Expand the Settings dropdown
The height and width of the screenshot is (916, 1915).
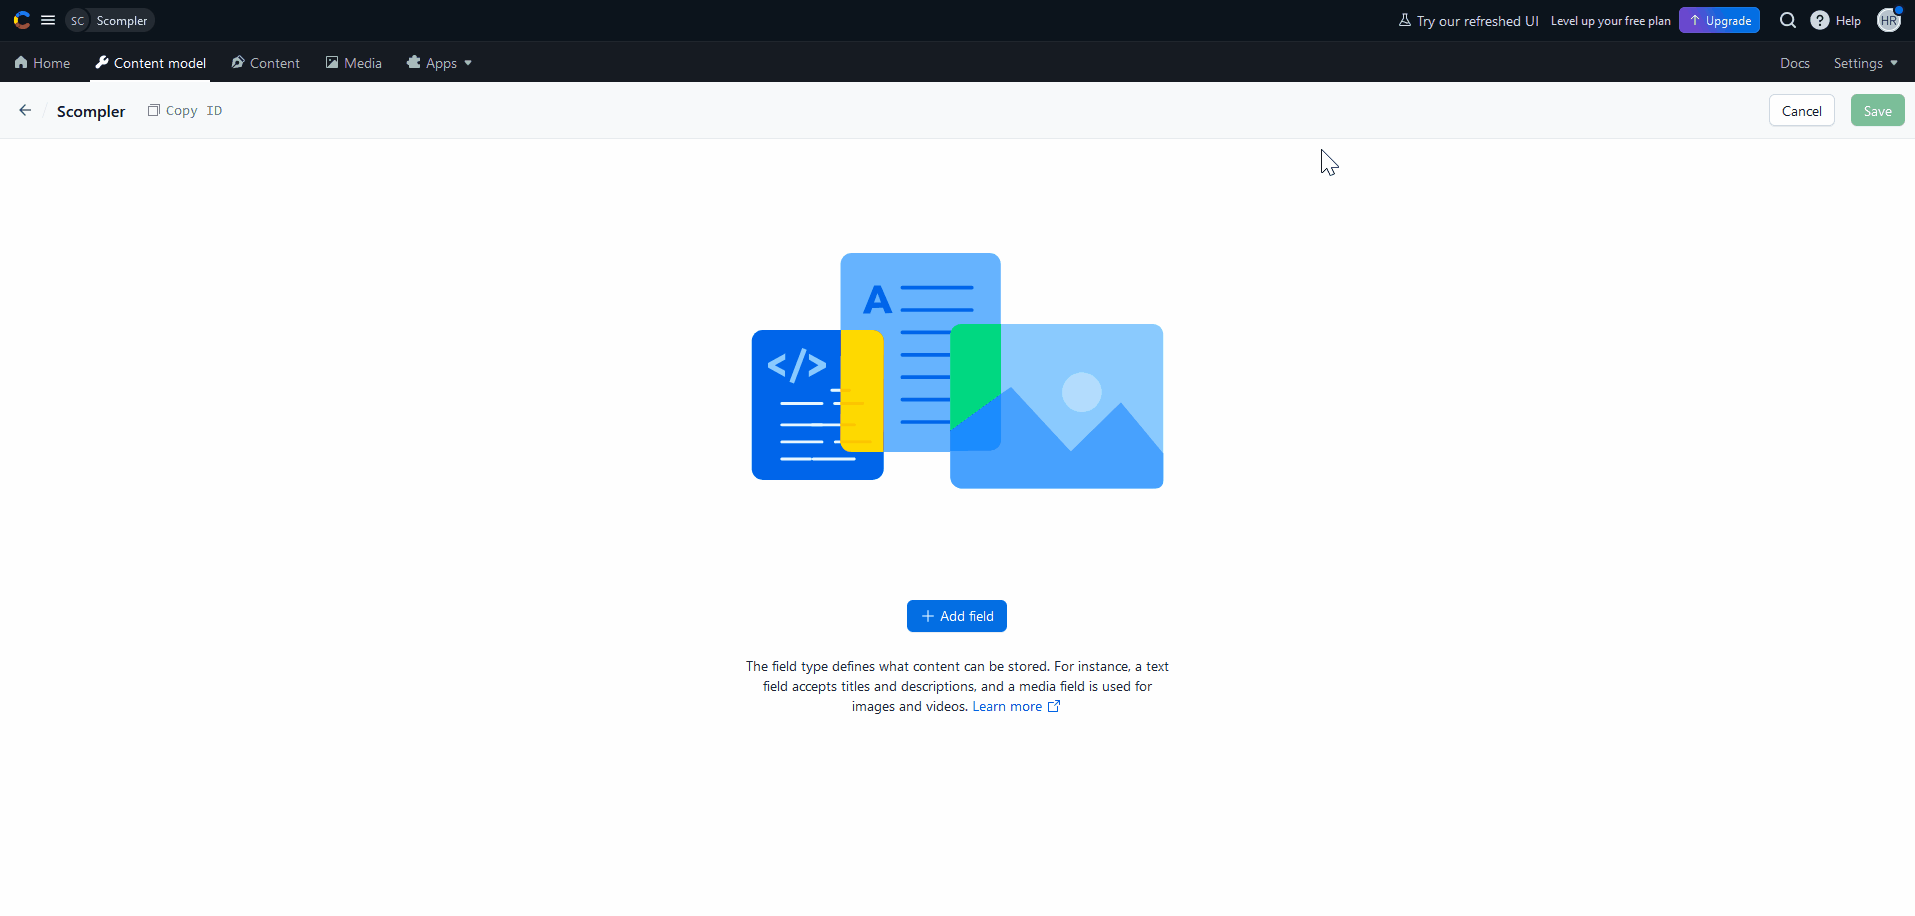[x=1865, y=63]
